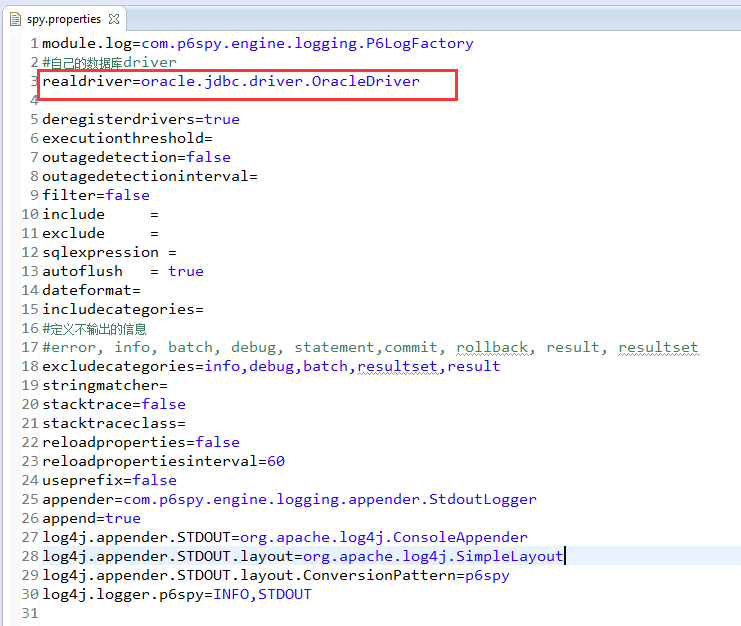Click the reloadpropertiesinterval=60 line
This screenshot has width=741, height=626.
click(x=164, y=461)
